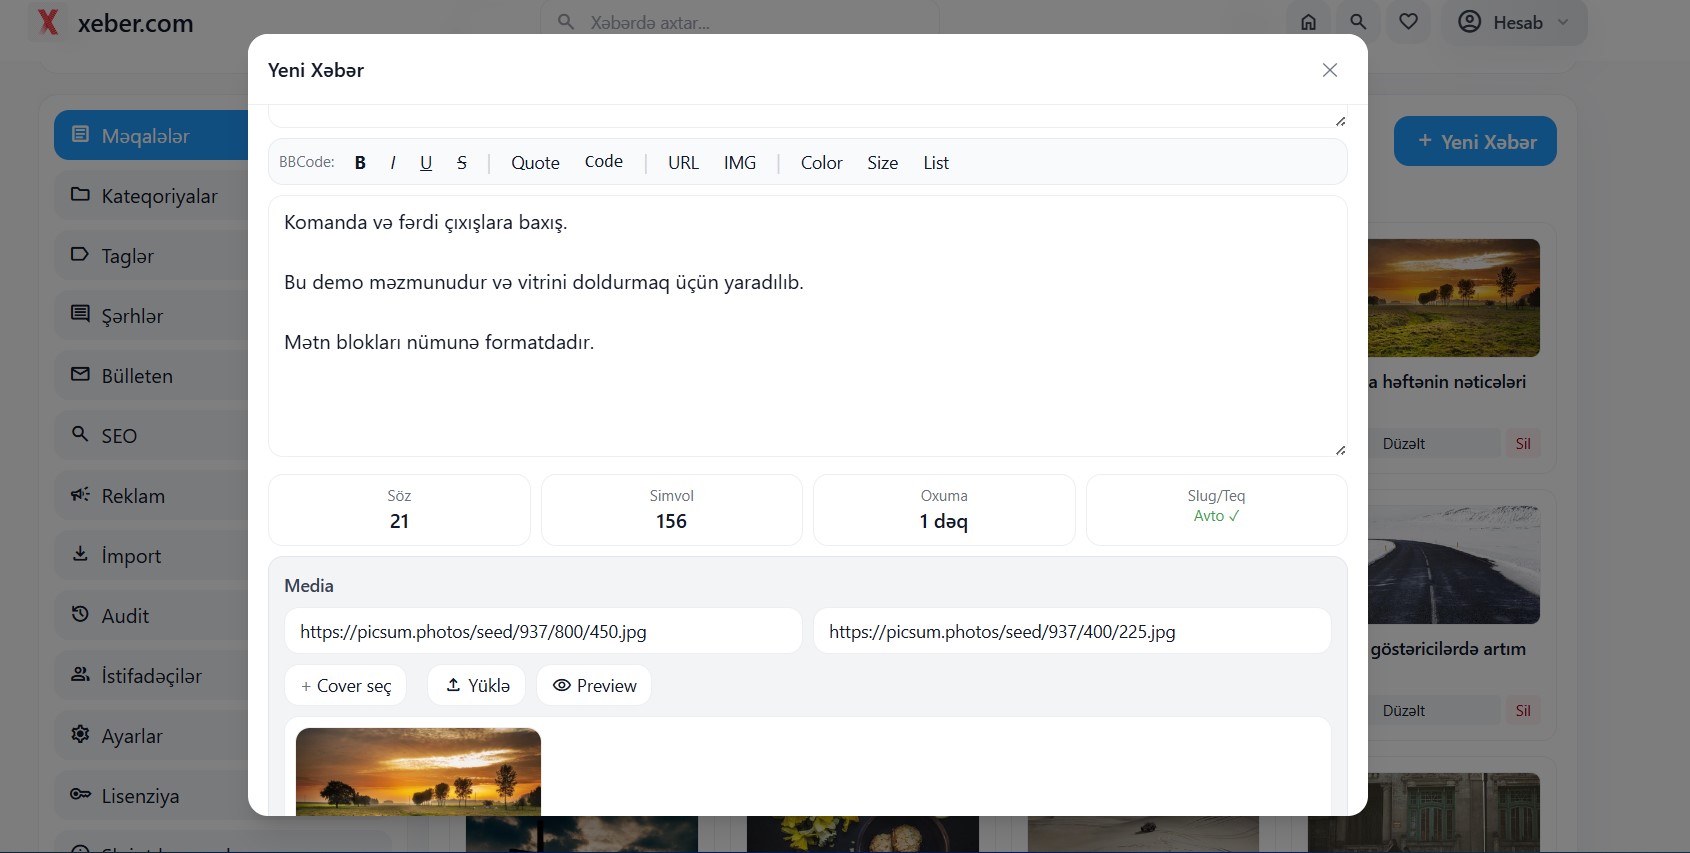This screenshot has height=853, width=1690.
Task: Insert Size BBCode tag
Action: tap(882, 163)
